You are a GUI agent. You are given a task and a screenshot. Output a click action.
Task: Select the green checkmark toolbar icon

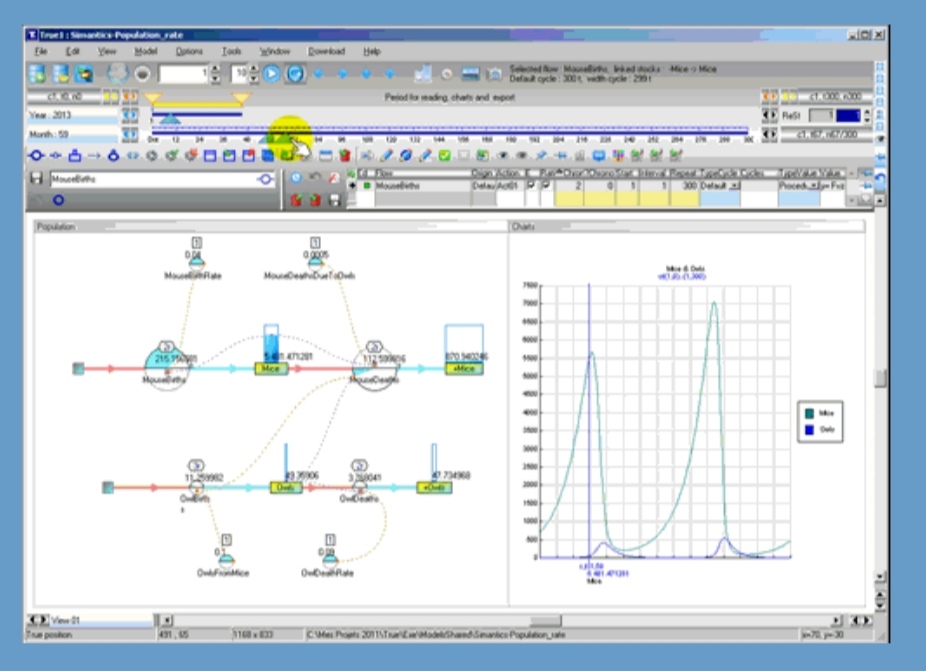click(444, 155)
